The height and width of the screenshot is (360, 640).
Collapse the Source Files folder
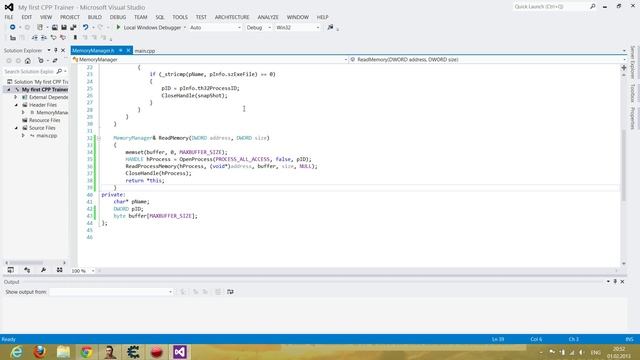(x=16, y=128)
